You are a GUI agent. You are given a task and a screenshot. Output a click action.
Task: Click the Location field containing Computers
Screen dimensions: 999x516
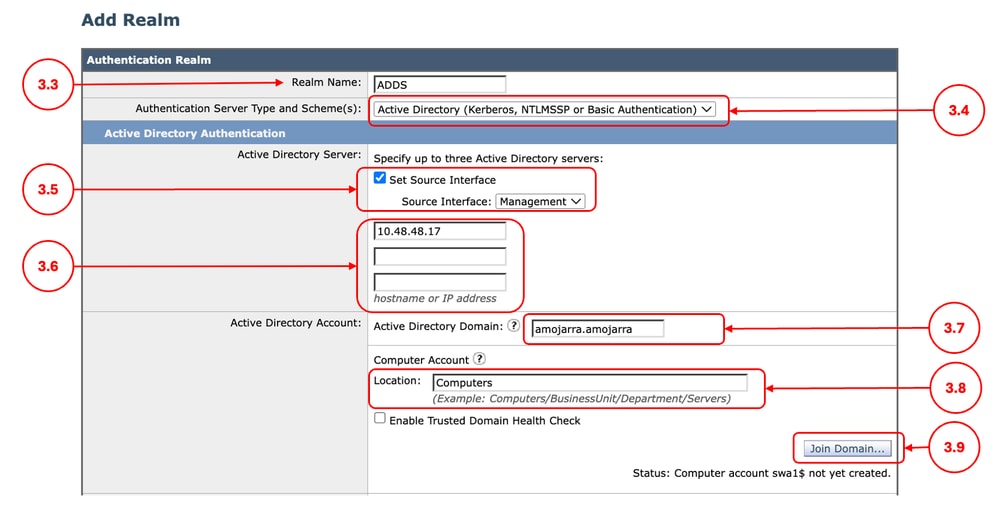[590, 382]
